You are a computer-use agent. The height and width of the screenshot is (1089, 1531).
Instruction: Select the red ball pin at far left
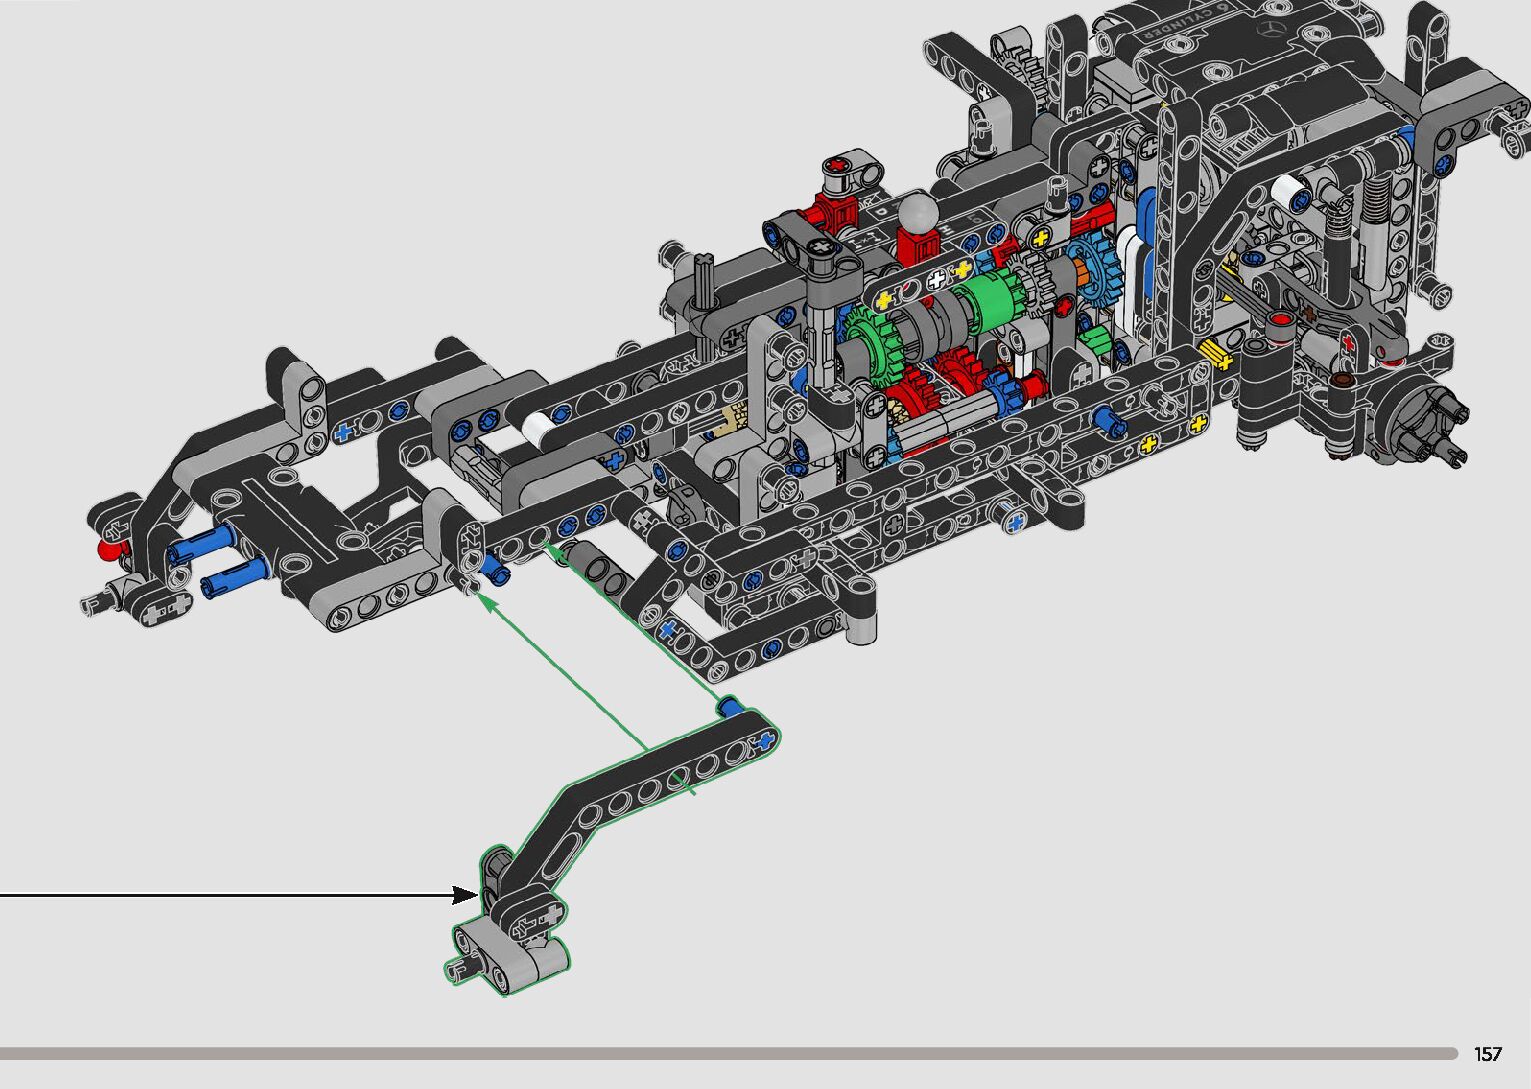[108, 548]
